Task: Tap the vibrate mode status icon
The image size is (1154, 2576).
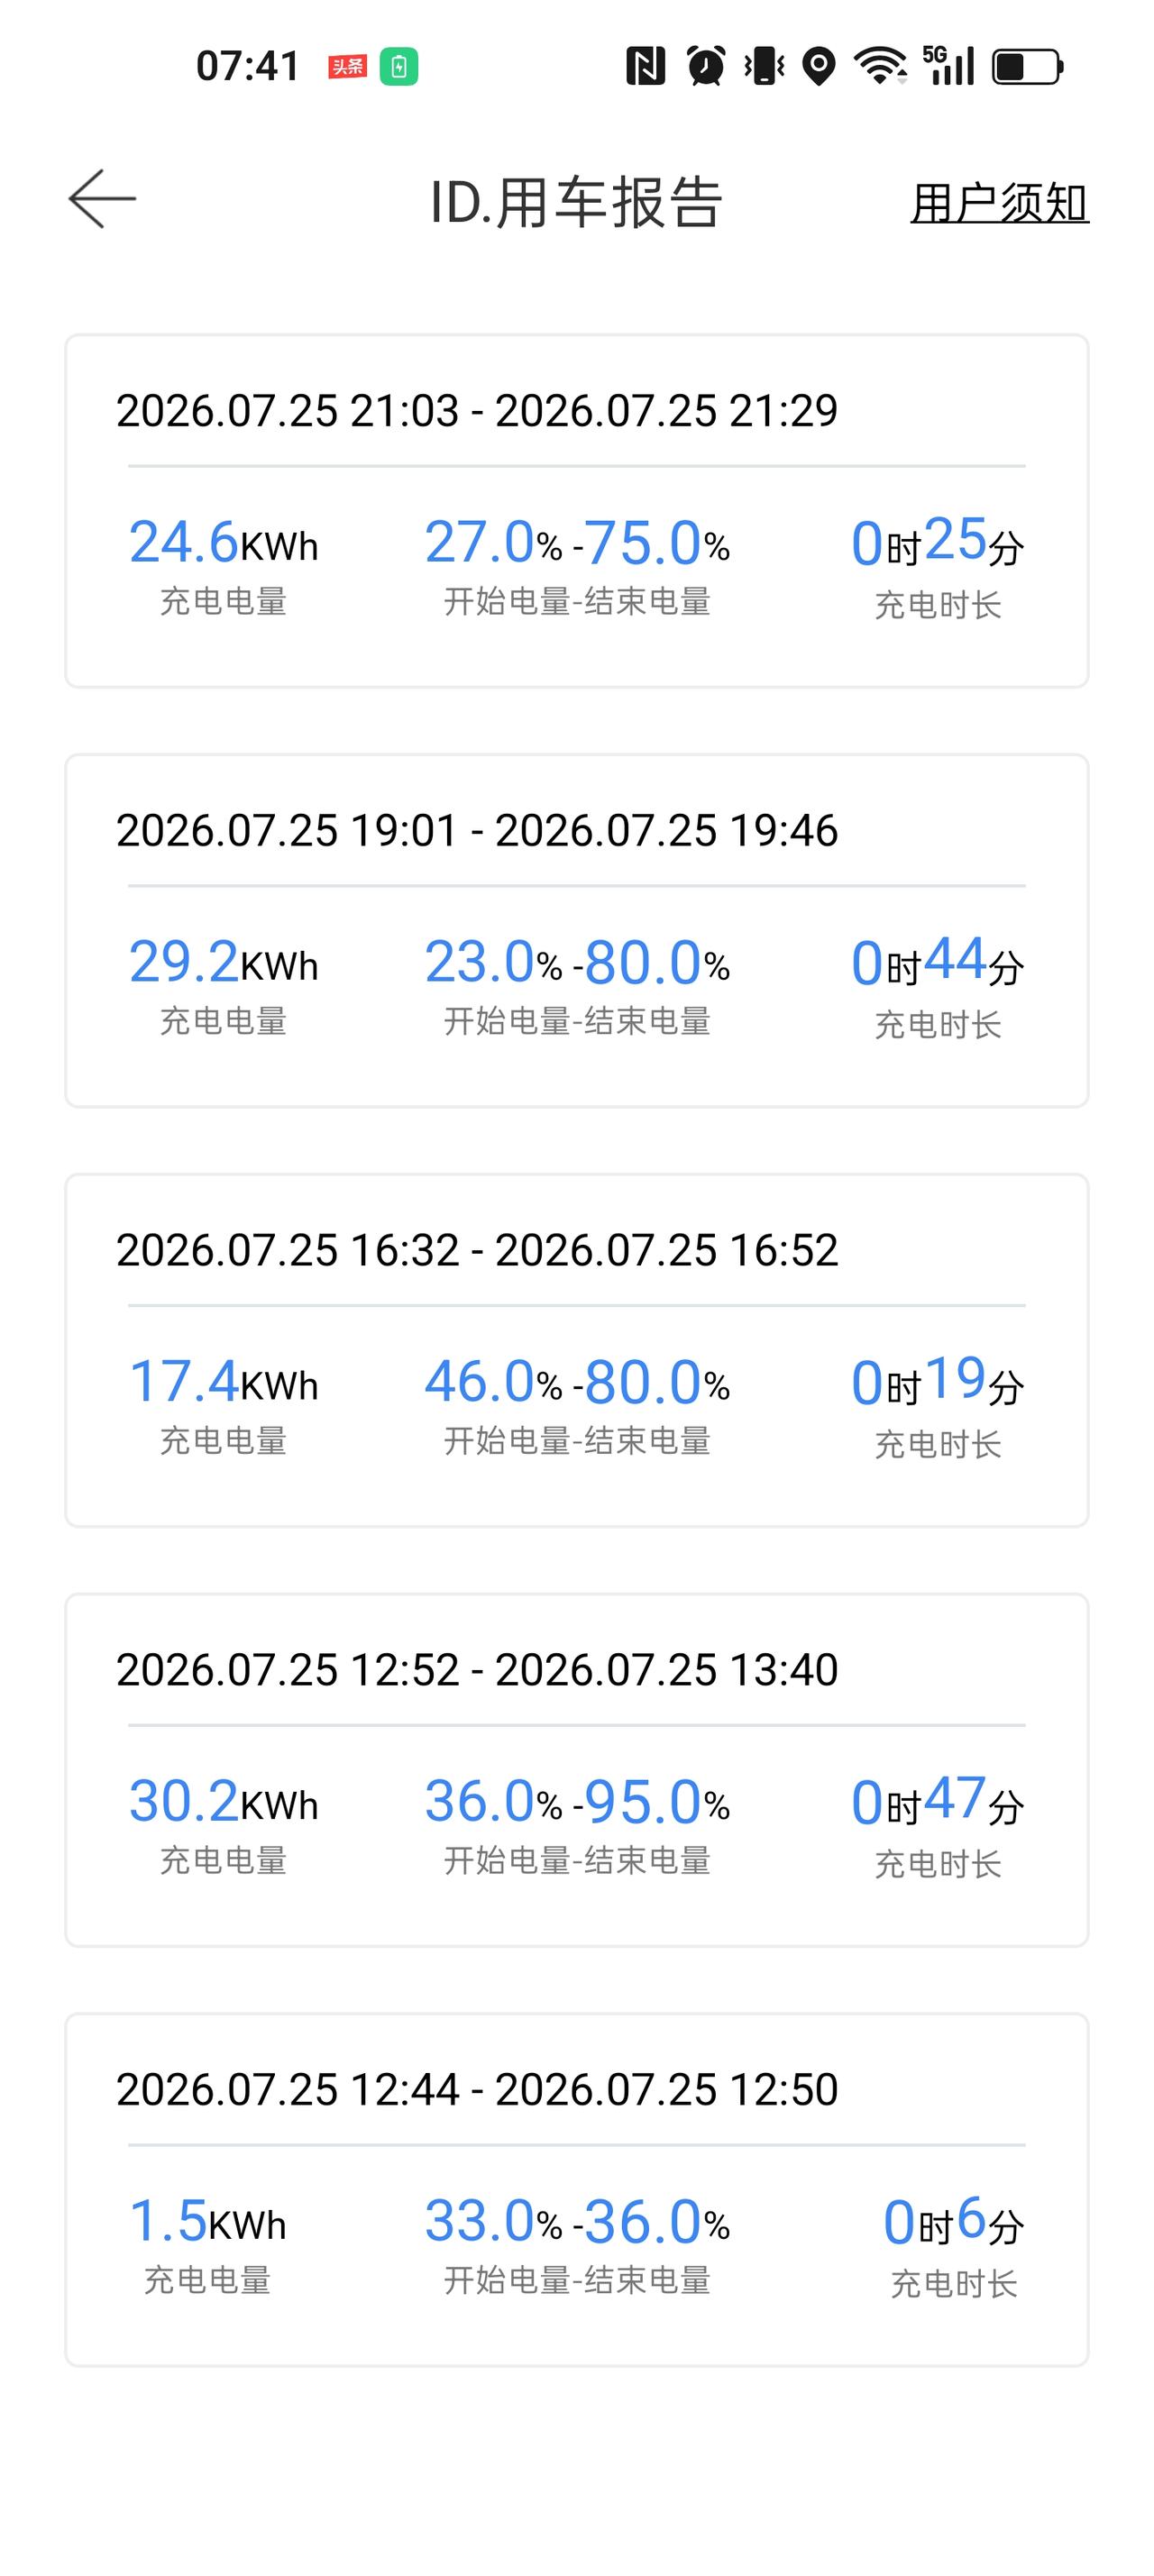Action: [764, 67]
